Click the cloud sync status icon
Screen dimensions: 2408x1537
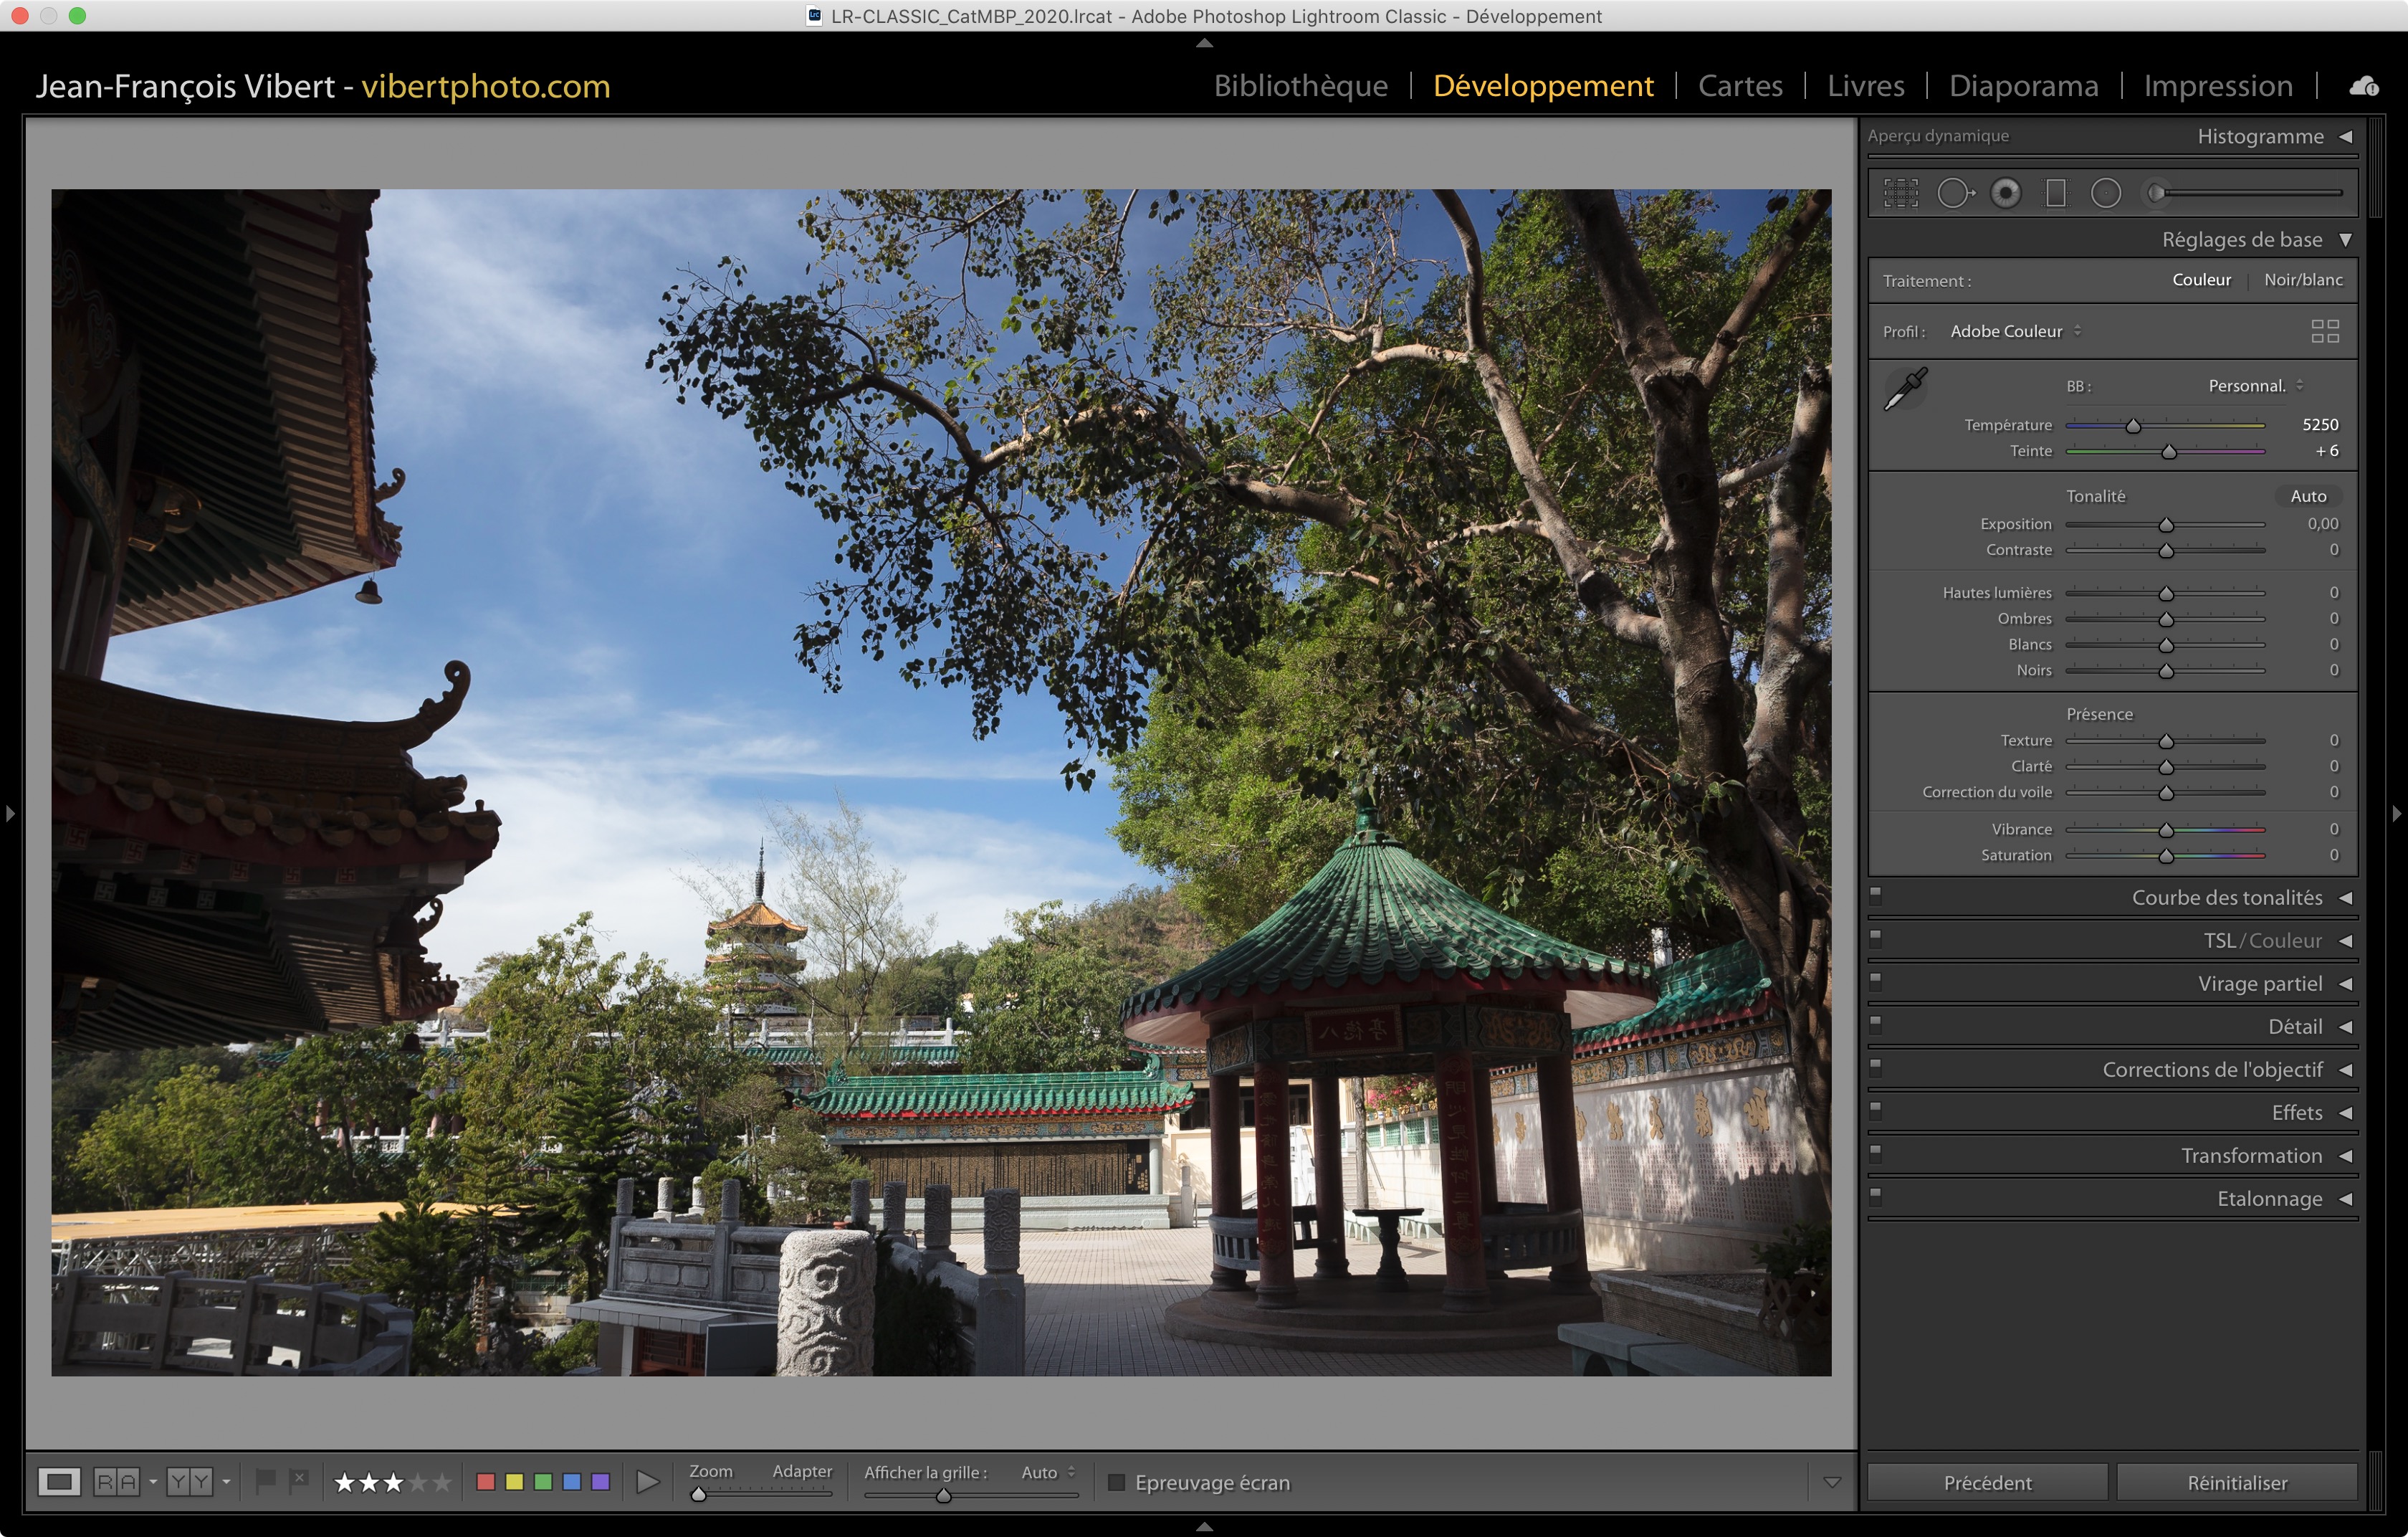click(x=2363, y=86)
